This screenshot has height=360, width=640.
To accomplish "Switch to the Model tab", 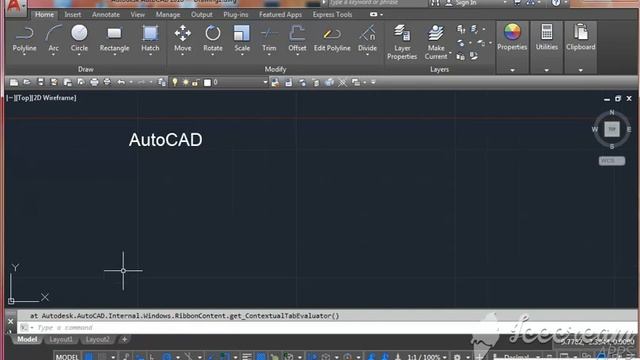I will [27, 340].
